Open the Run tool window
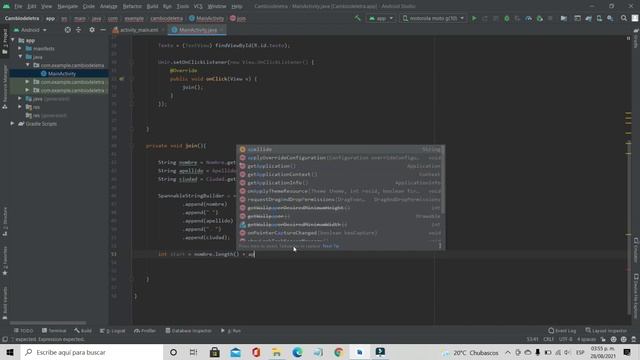Image resolution: width=640 pixels, height=360 pixels. [x=231, y=331]
